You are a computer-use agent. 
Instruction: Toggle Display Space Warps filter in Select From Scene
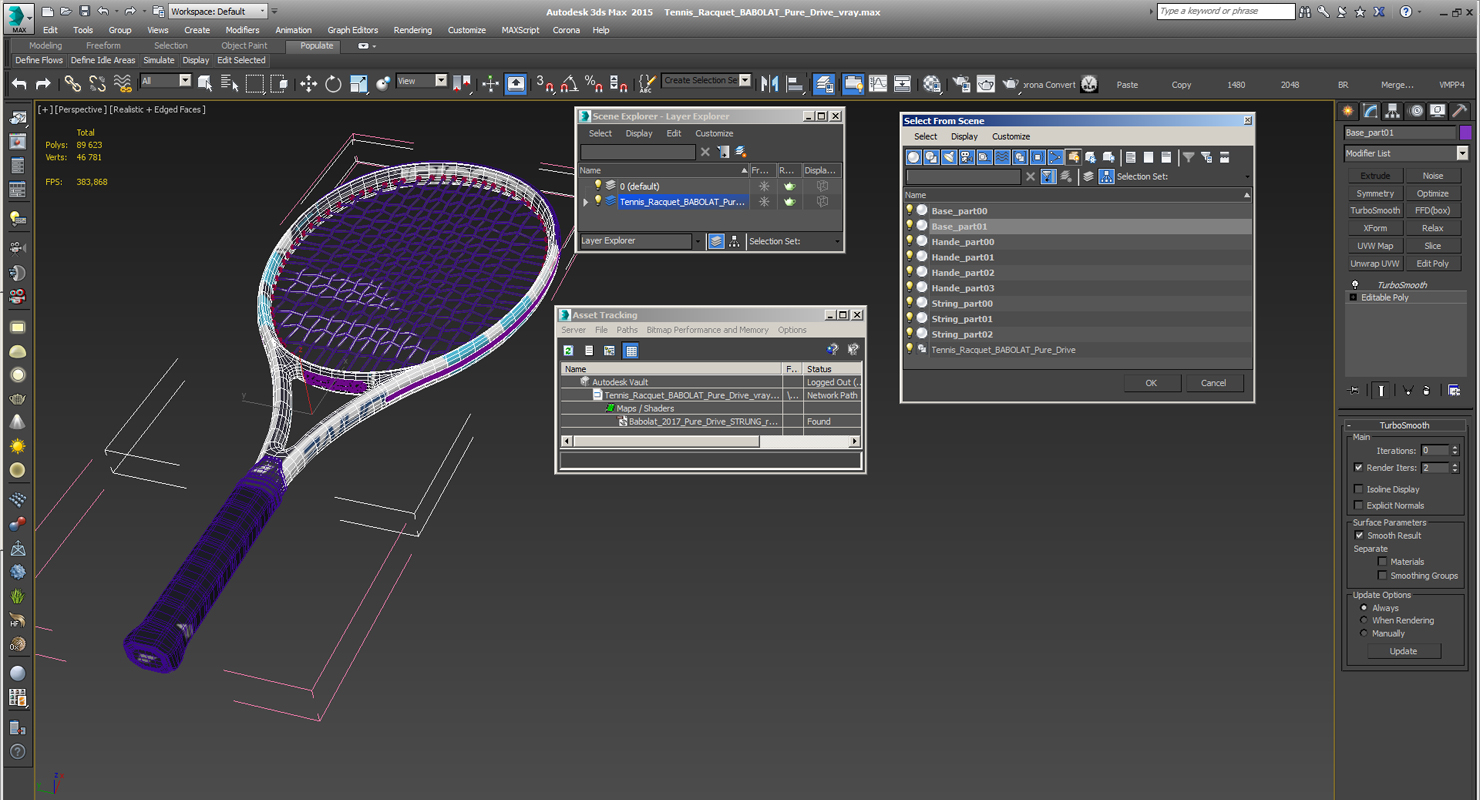[1003, 157]
